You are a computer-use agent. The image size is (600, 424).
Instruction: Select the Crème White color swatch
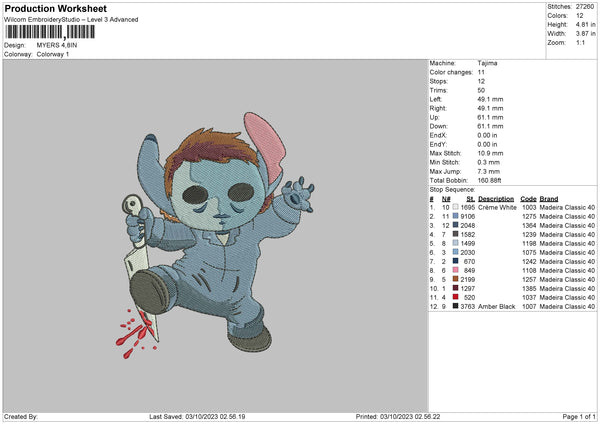tap(457, 207)
